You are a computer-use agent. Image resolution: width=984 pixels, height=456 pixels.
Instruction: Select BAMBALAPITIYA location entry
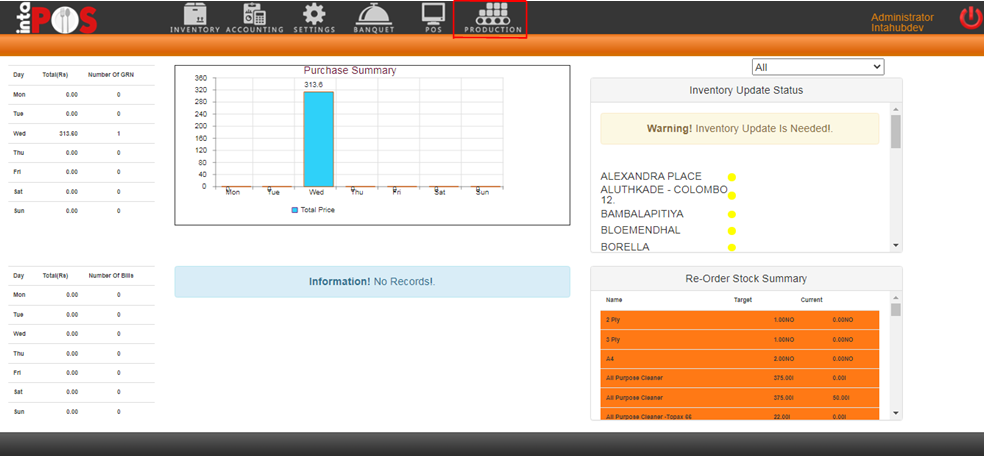(640, 214)
